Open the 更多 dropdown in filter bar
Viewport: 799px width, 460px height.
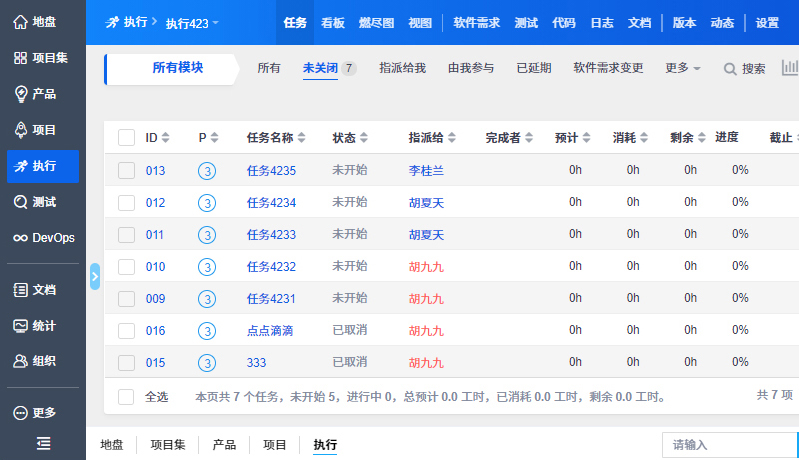[683, 68]
